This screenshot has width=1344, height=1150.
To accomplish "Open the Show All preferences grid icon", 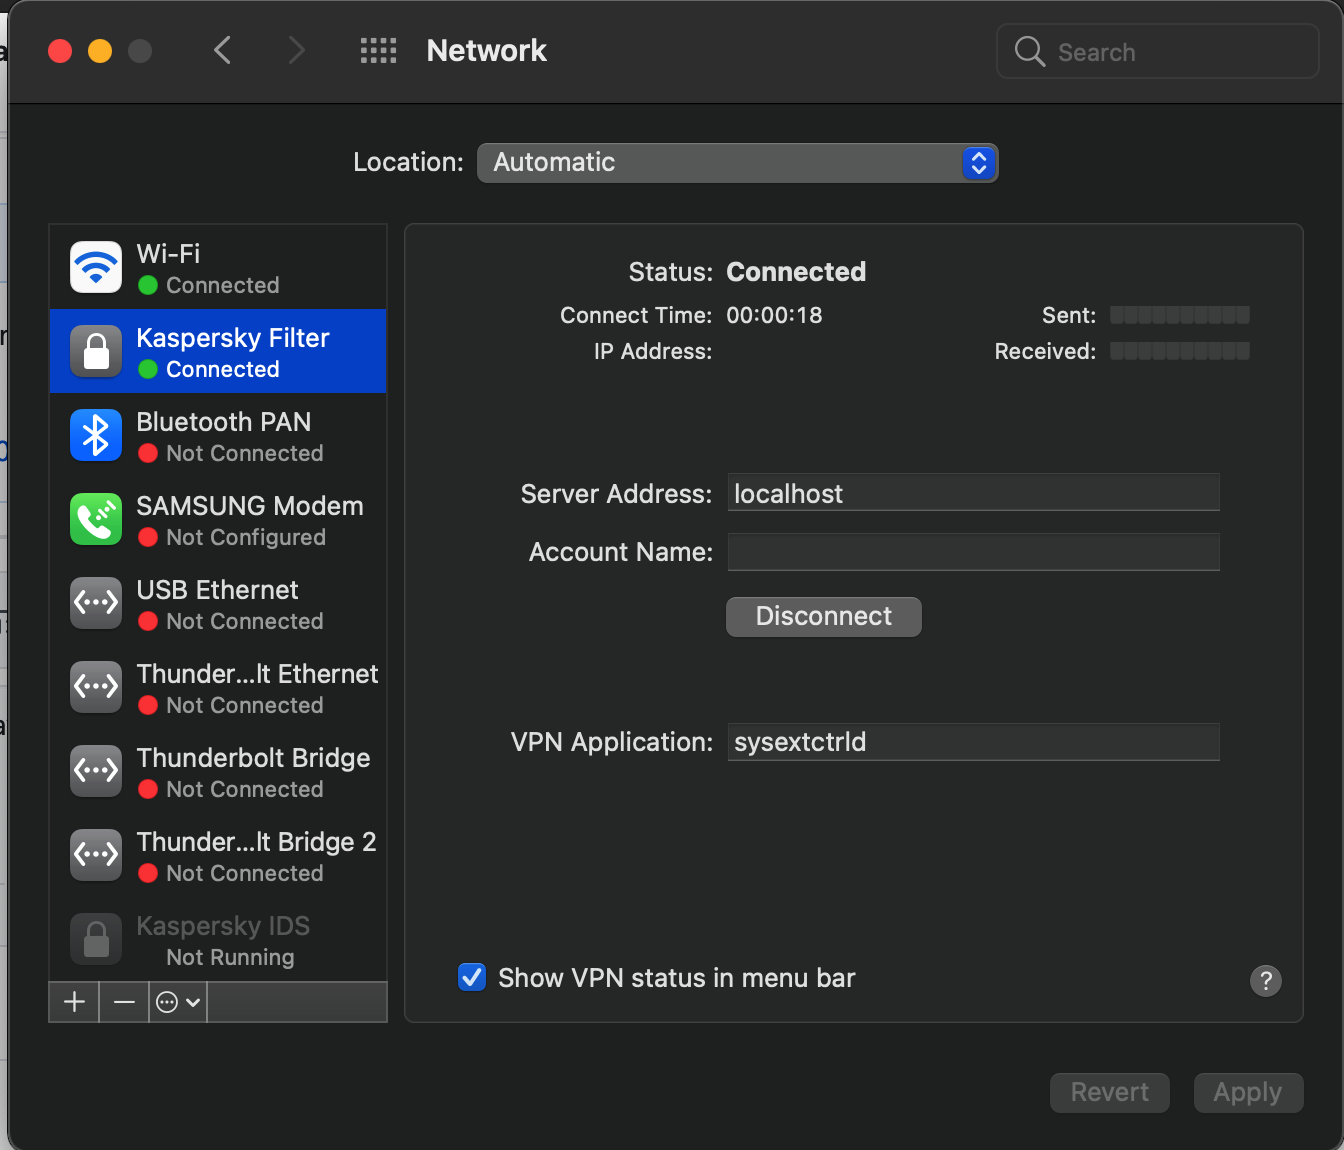I will tap(378, 50).
